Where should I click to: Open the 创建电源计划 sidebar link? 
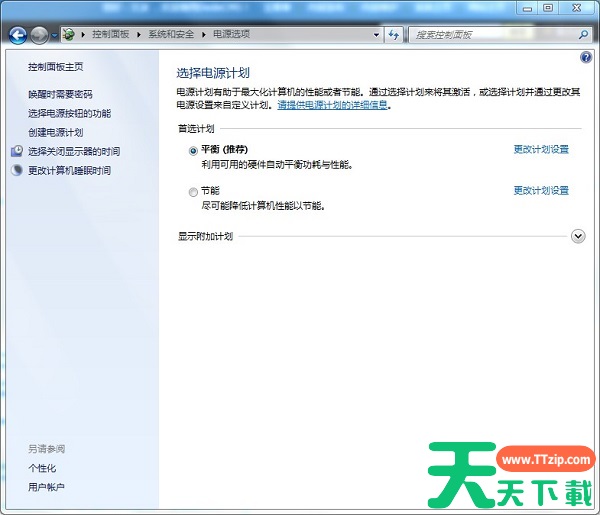point(56,132)
